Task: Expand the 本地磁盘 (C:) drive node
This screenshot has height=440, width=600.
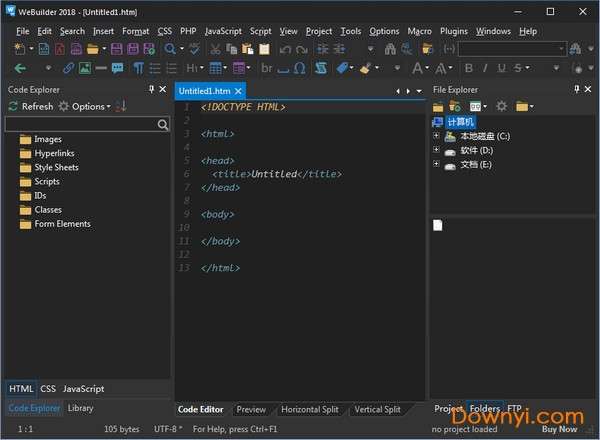Action: pyautogui.click(x=436, y=136)
